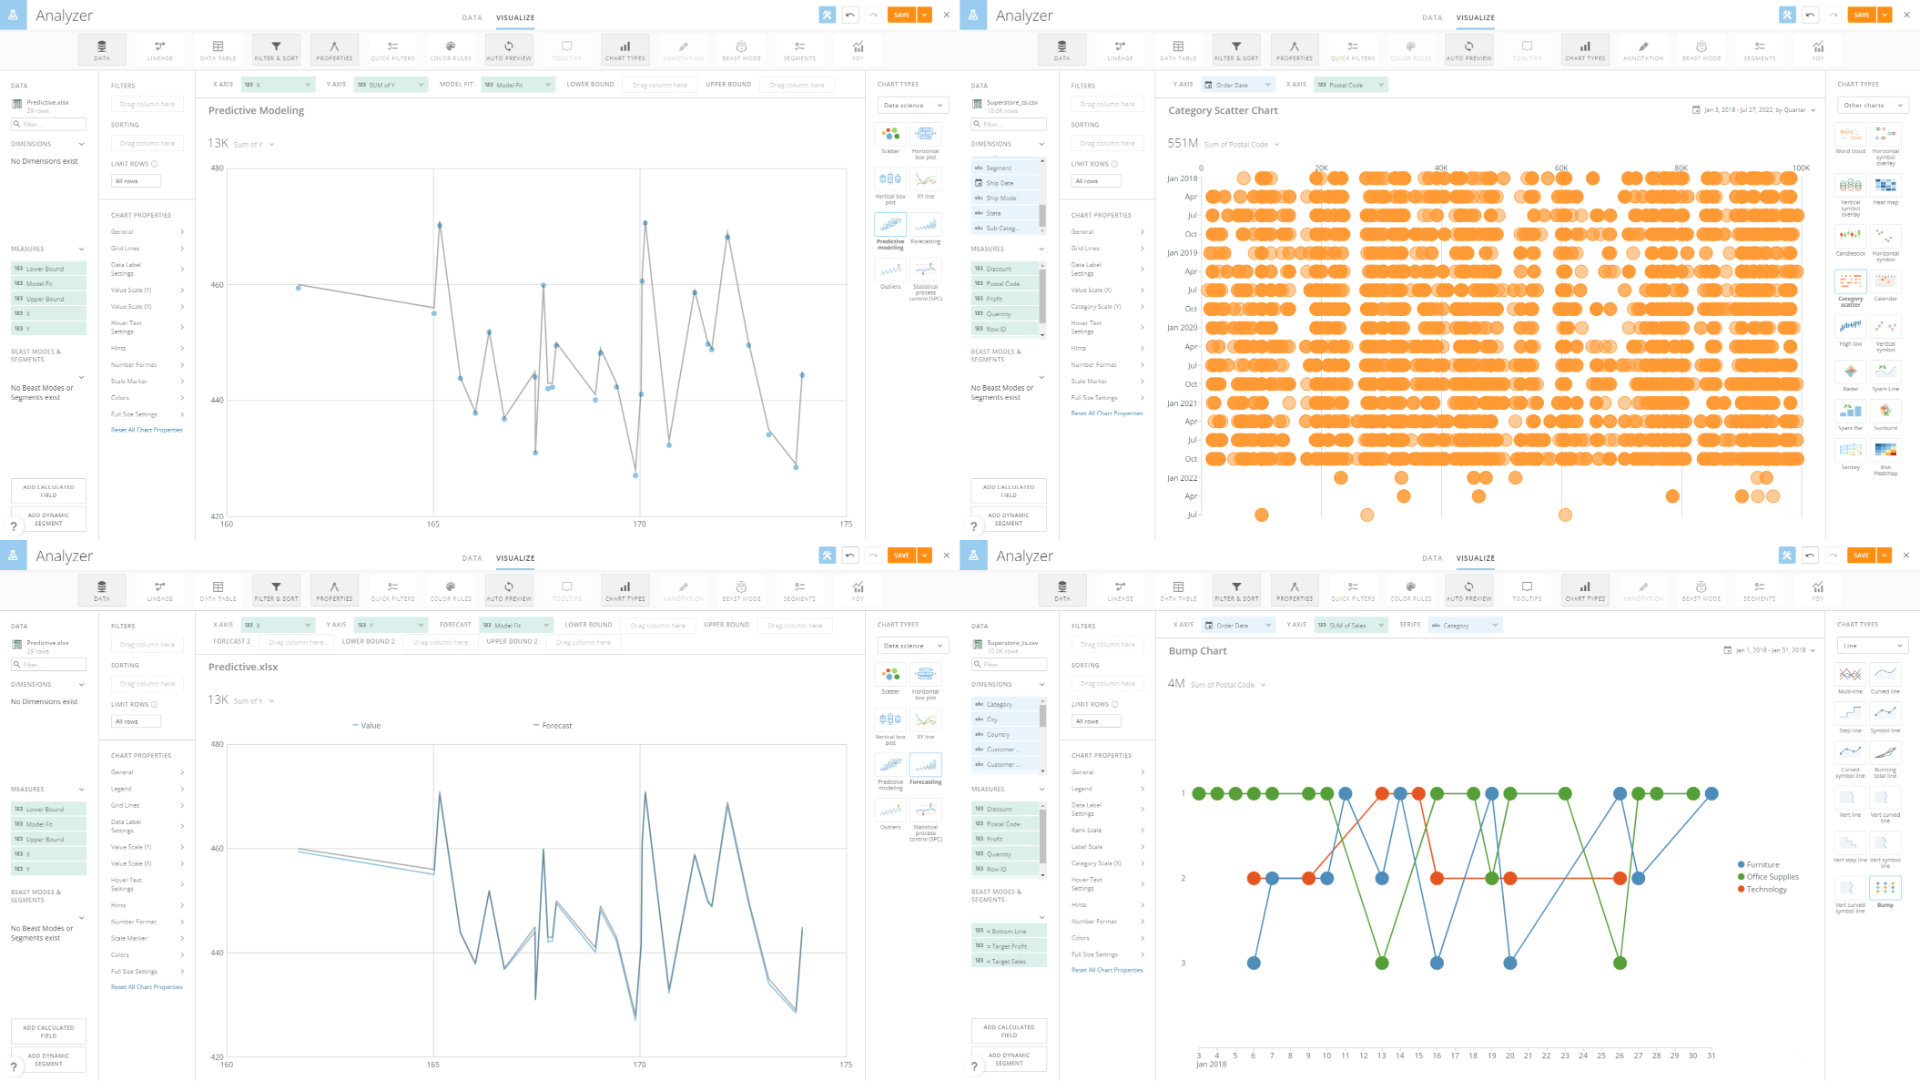
Task: Toggle Auto Preview in Bump Chart window
Action: (x=1468, y=590)
